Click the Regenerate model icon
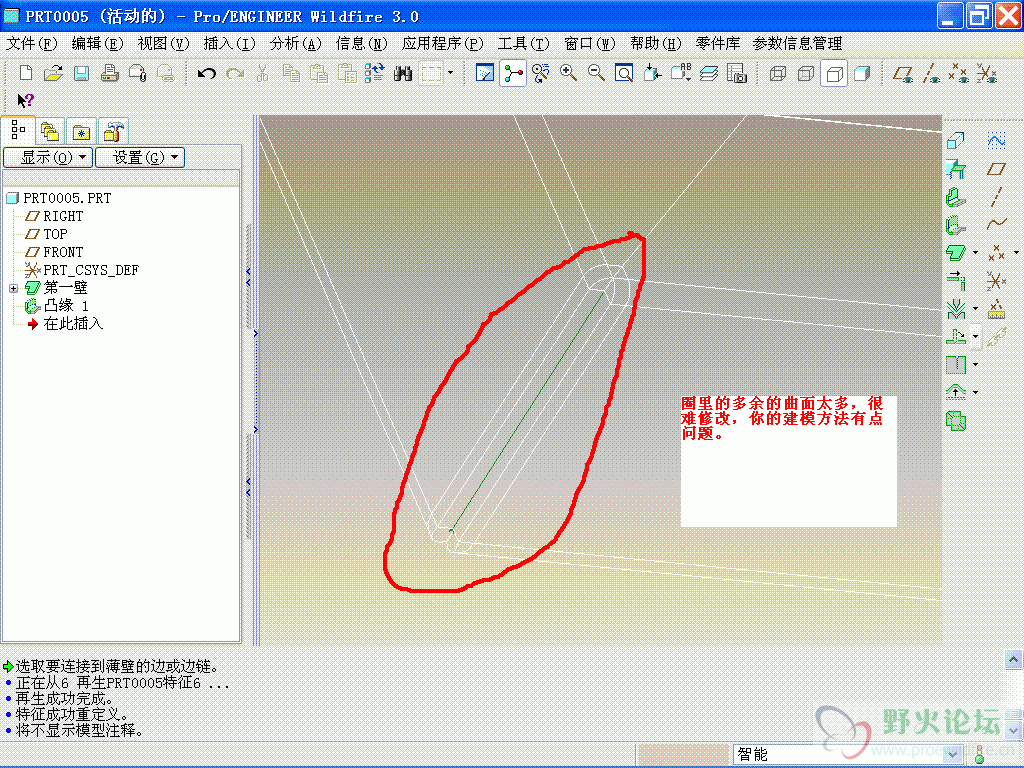Screen dimensions: 1024x768 374,73
